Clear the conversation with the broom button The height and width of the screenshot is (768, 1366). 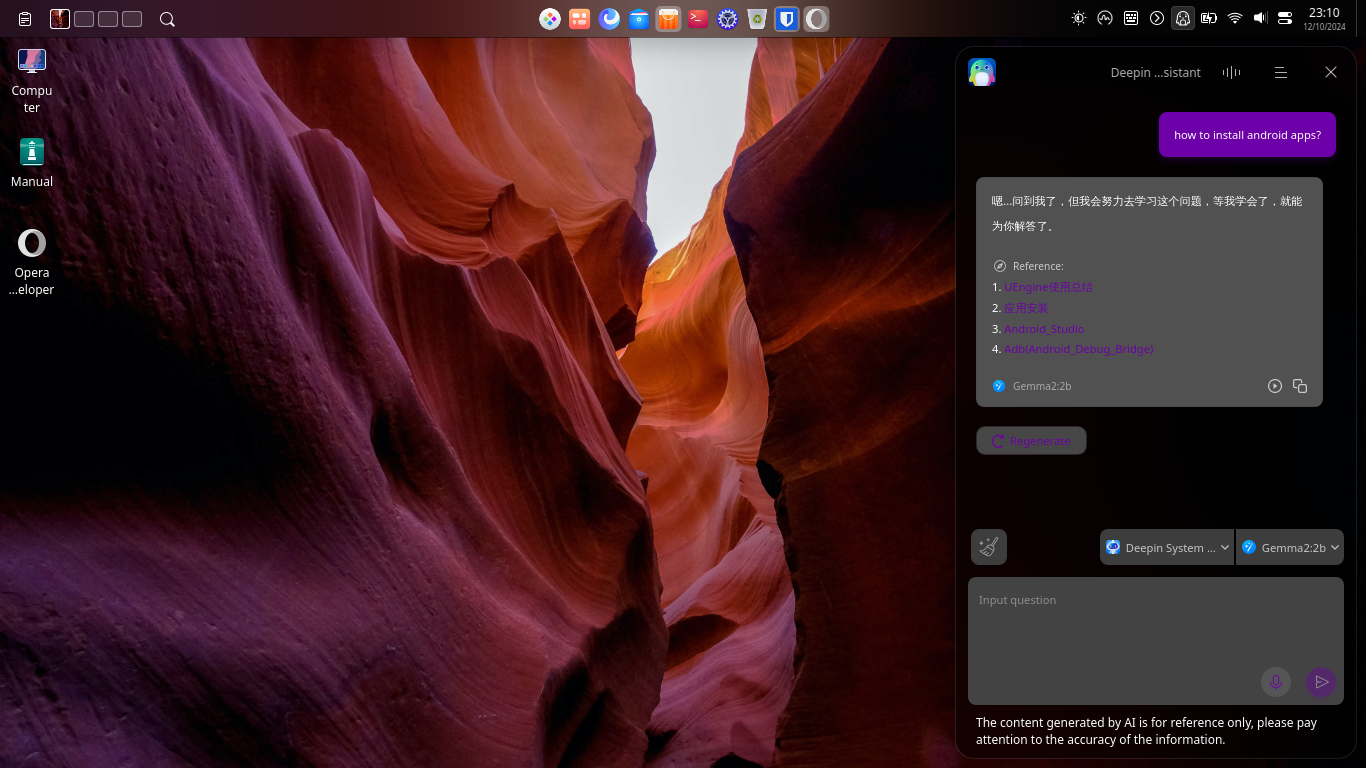(x=989, y=547)
